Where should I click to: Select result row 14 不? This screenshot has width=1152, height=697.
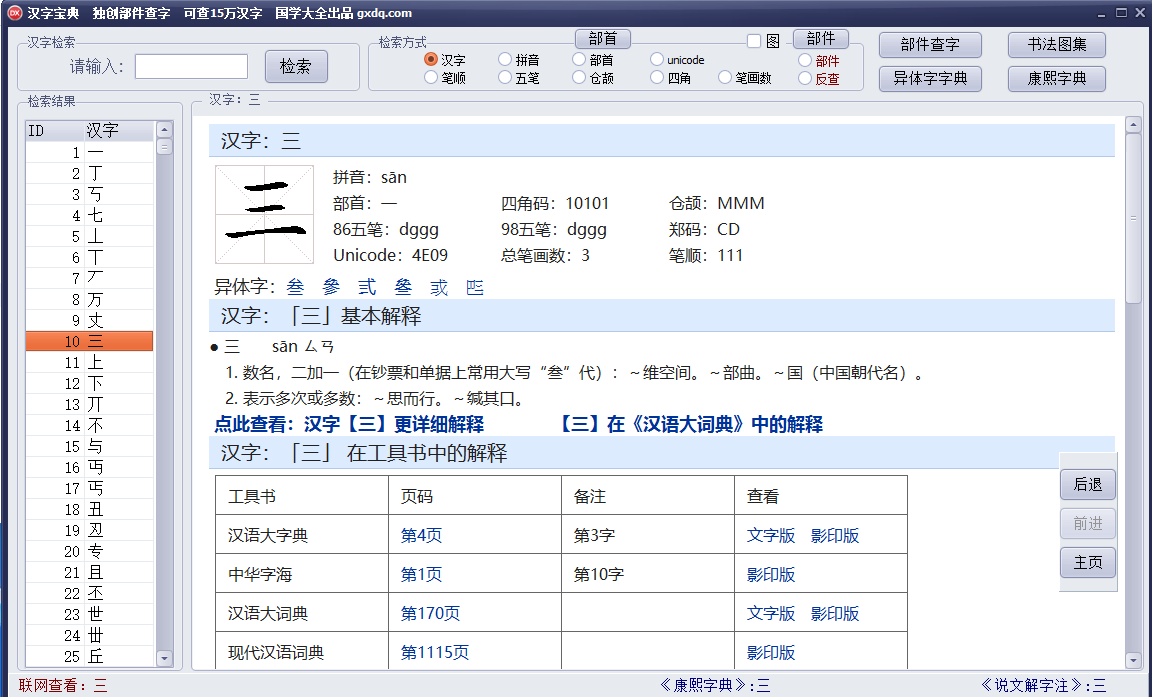click(x=90, y=426)
